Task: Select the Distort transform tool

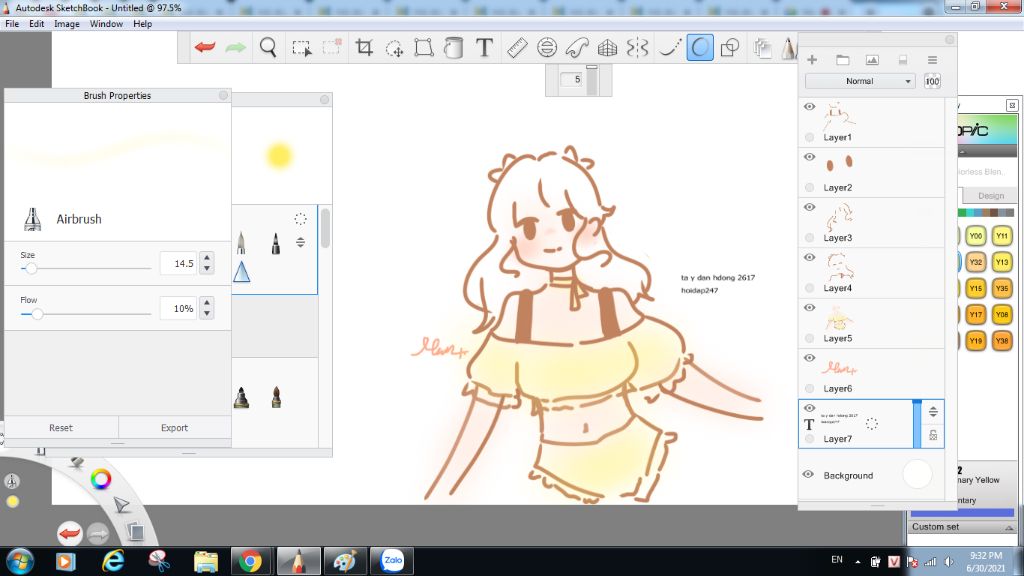Action: point(423,47)
